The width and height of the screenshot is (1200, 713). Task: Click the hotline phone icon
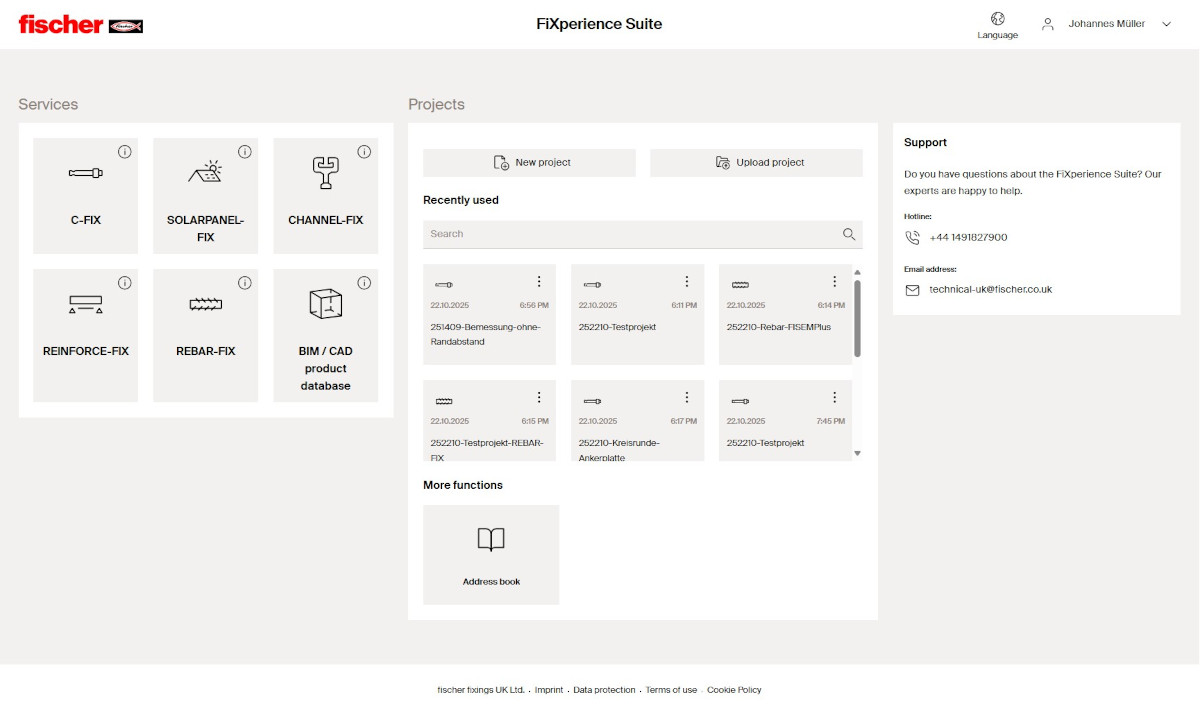pos(912,238)
